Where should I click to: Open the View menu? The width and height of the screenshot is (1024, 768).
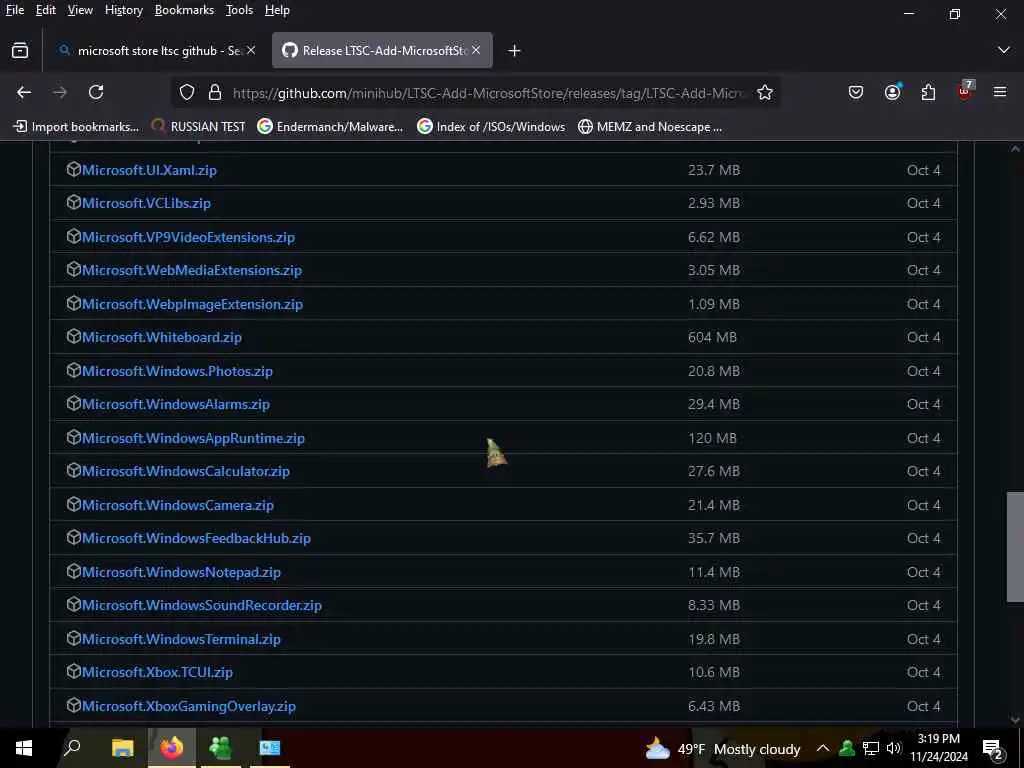[80, 10]
